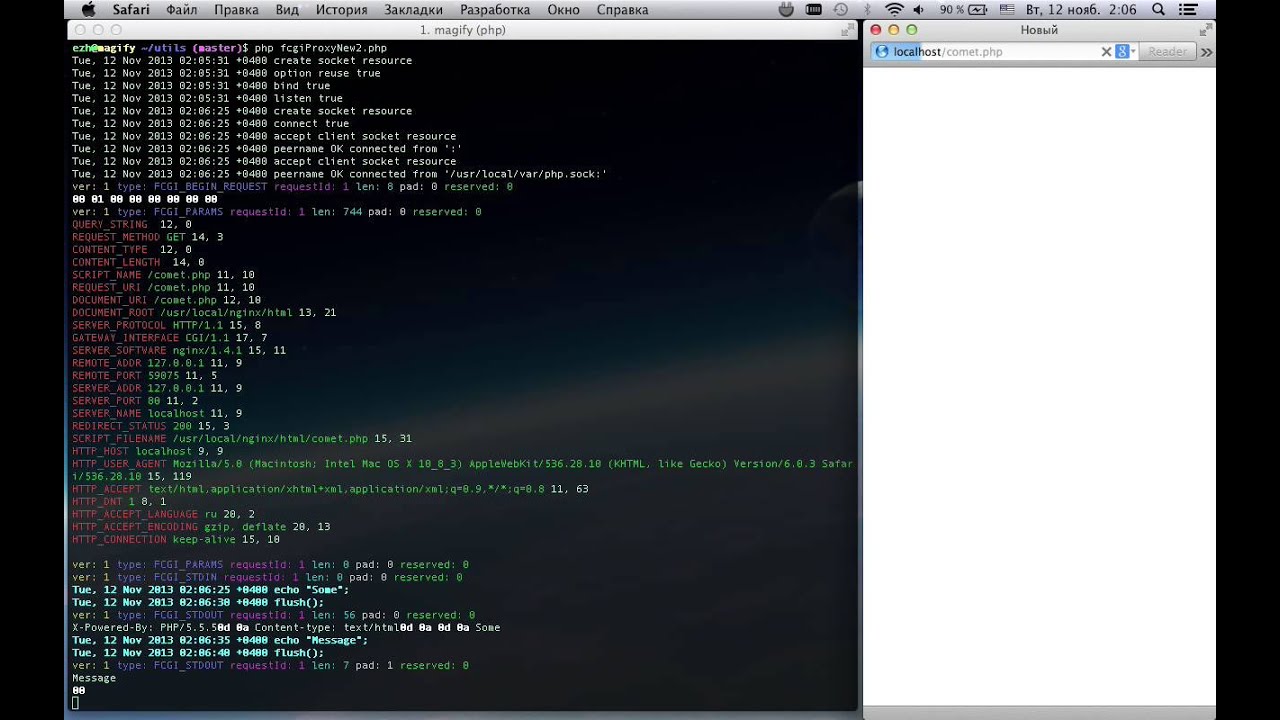Screen dimensions: 1280x720
Task: Click the REMOTE_PORT 59075 line
Action: 144,375
